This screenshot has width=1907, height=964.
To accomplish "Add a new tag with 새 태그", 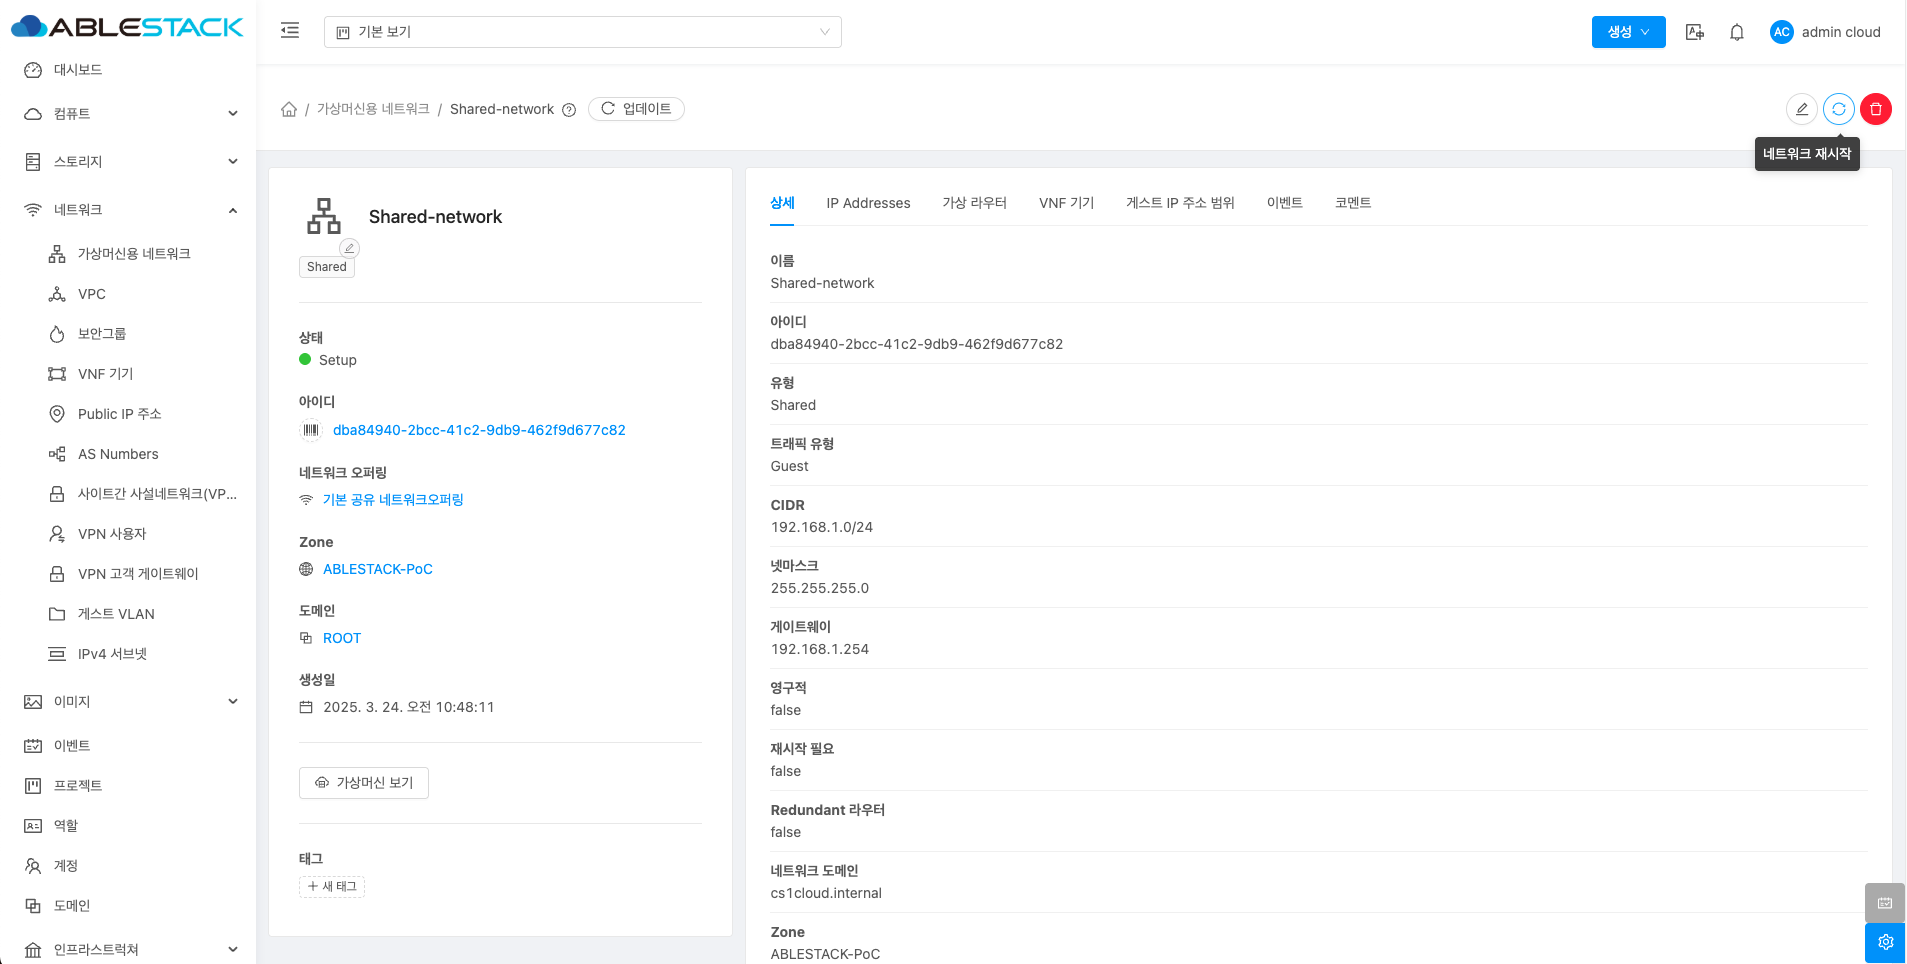I will point(332,887).
